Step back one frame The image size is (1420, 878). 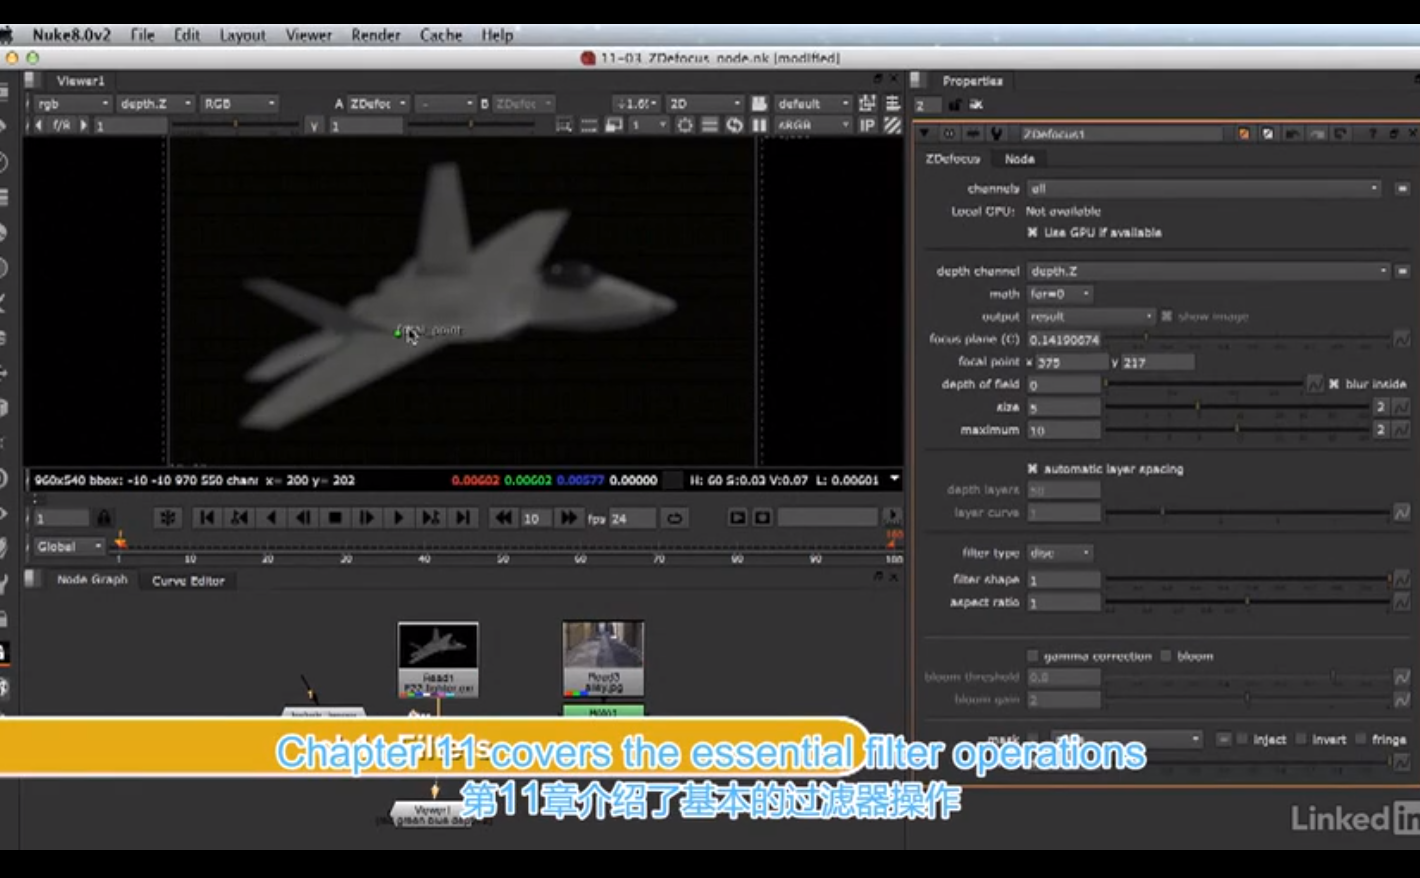click(x=303, y=518)
